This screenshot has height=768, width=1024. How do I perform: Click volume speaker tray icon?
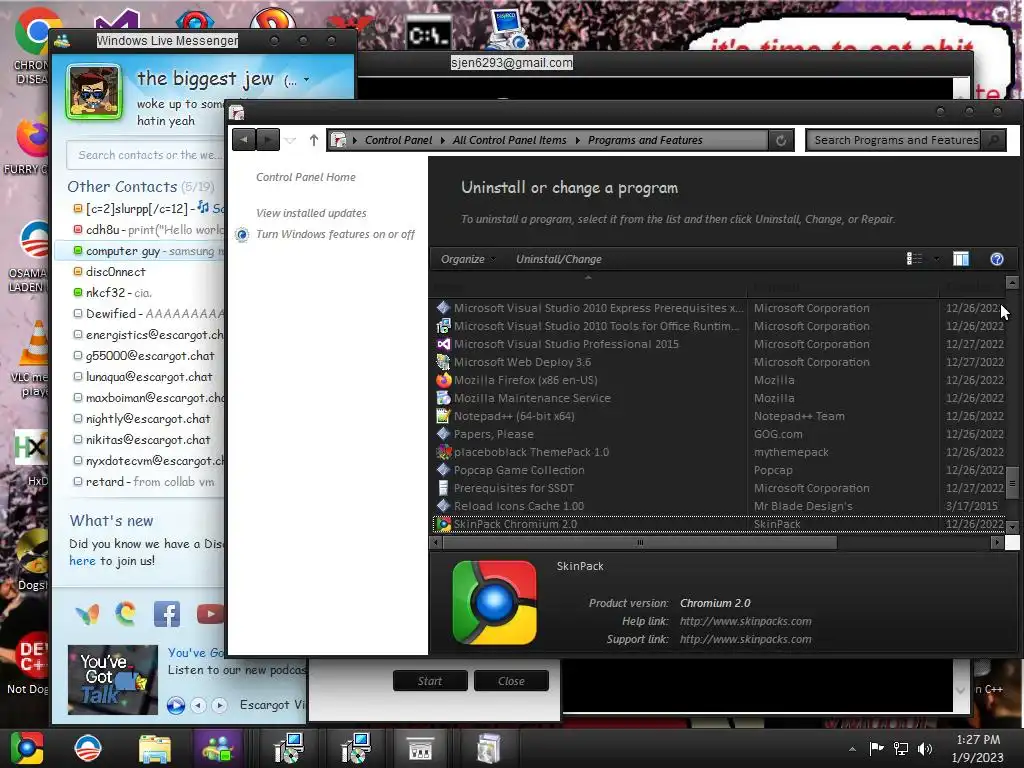pyautogui.click(x=925, y=748)
